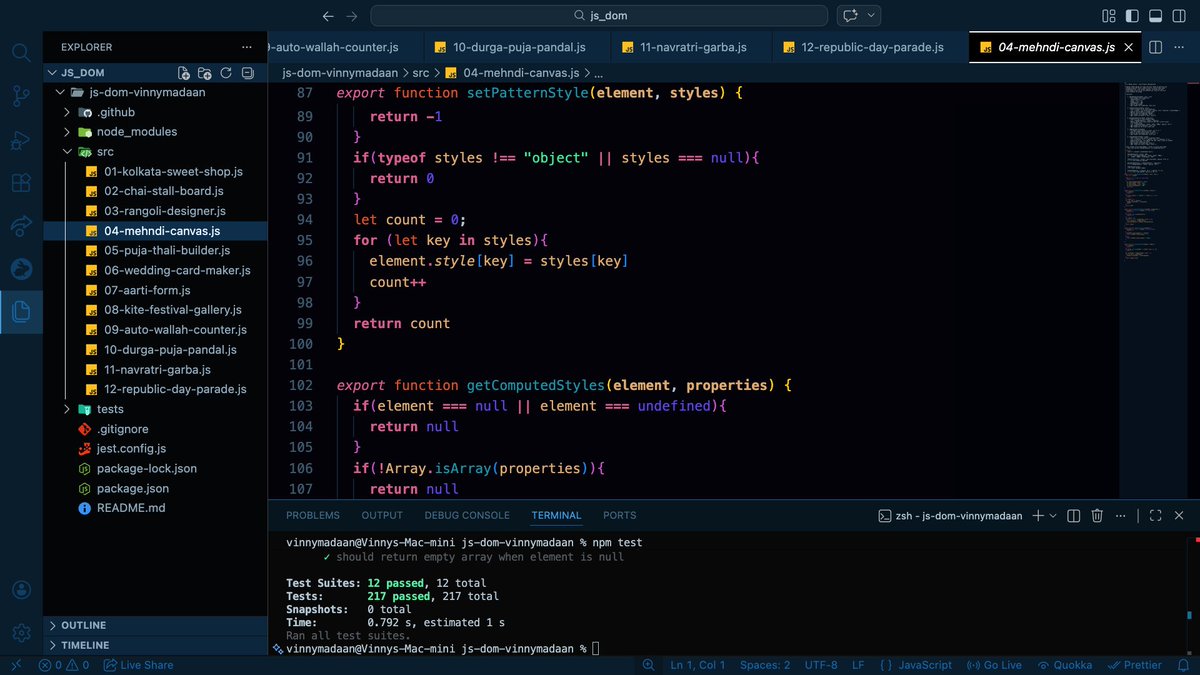Open the Live Share activity bar icon
Image resolution: width=1200 pixels, height=675 pixels.
click(21, 226)
